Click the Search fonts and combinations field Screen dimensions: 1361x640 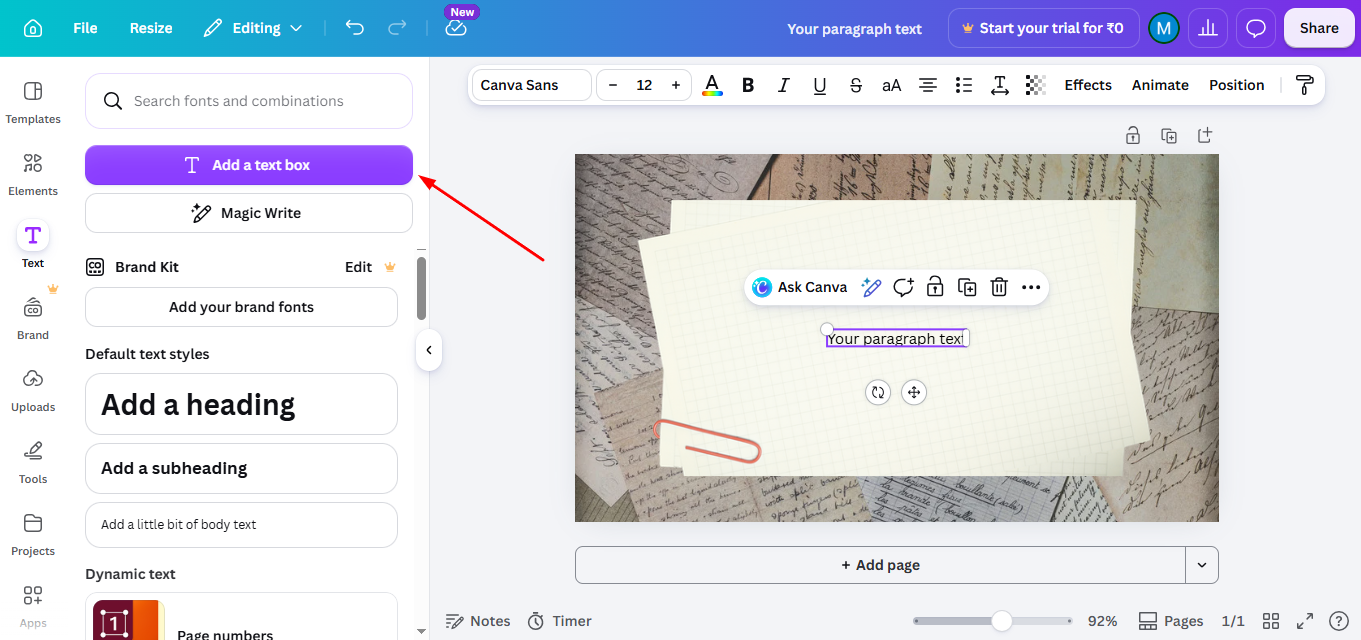tap(249, 101)
